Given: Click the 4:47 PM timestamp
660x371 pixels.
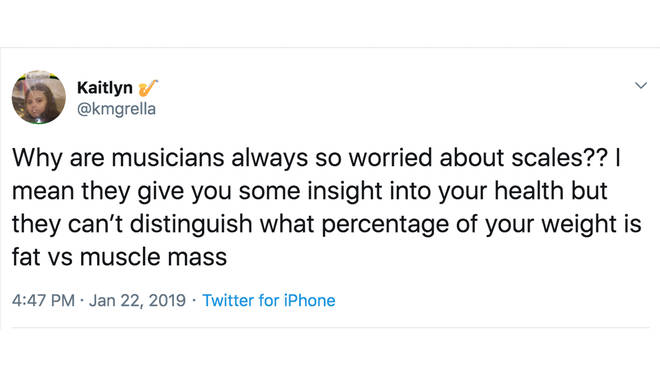Looking at the screenshot, I should 43,301.
